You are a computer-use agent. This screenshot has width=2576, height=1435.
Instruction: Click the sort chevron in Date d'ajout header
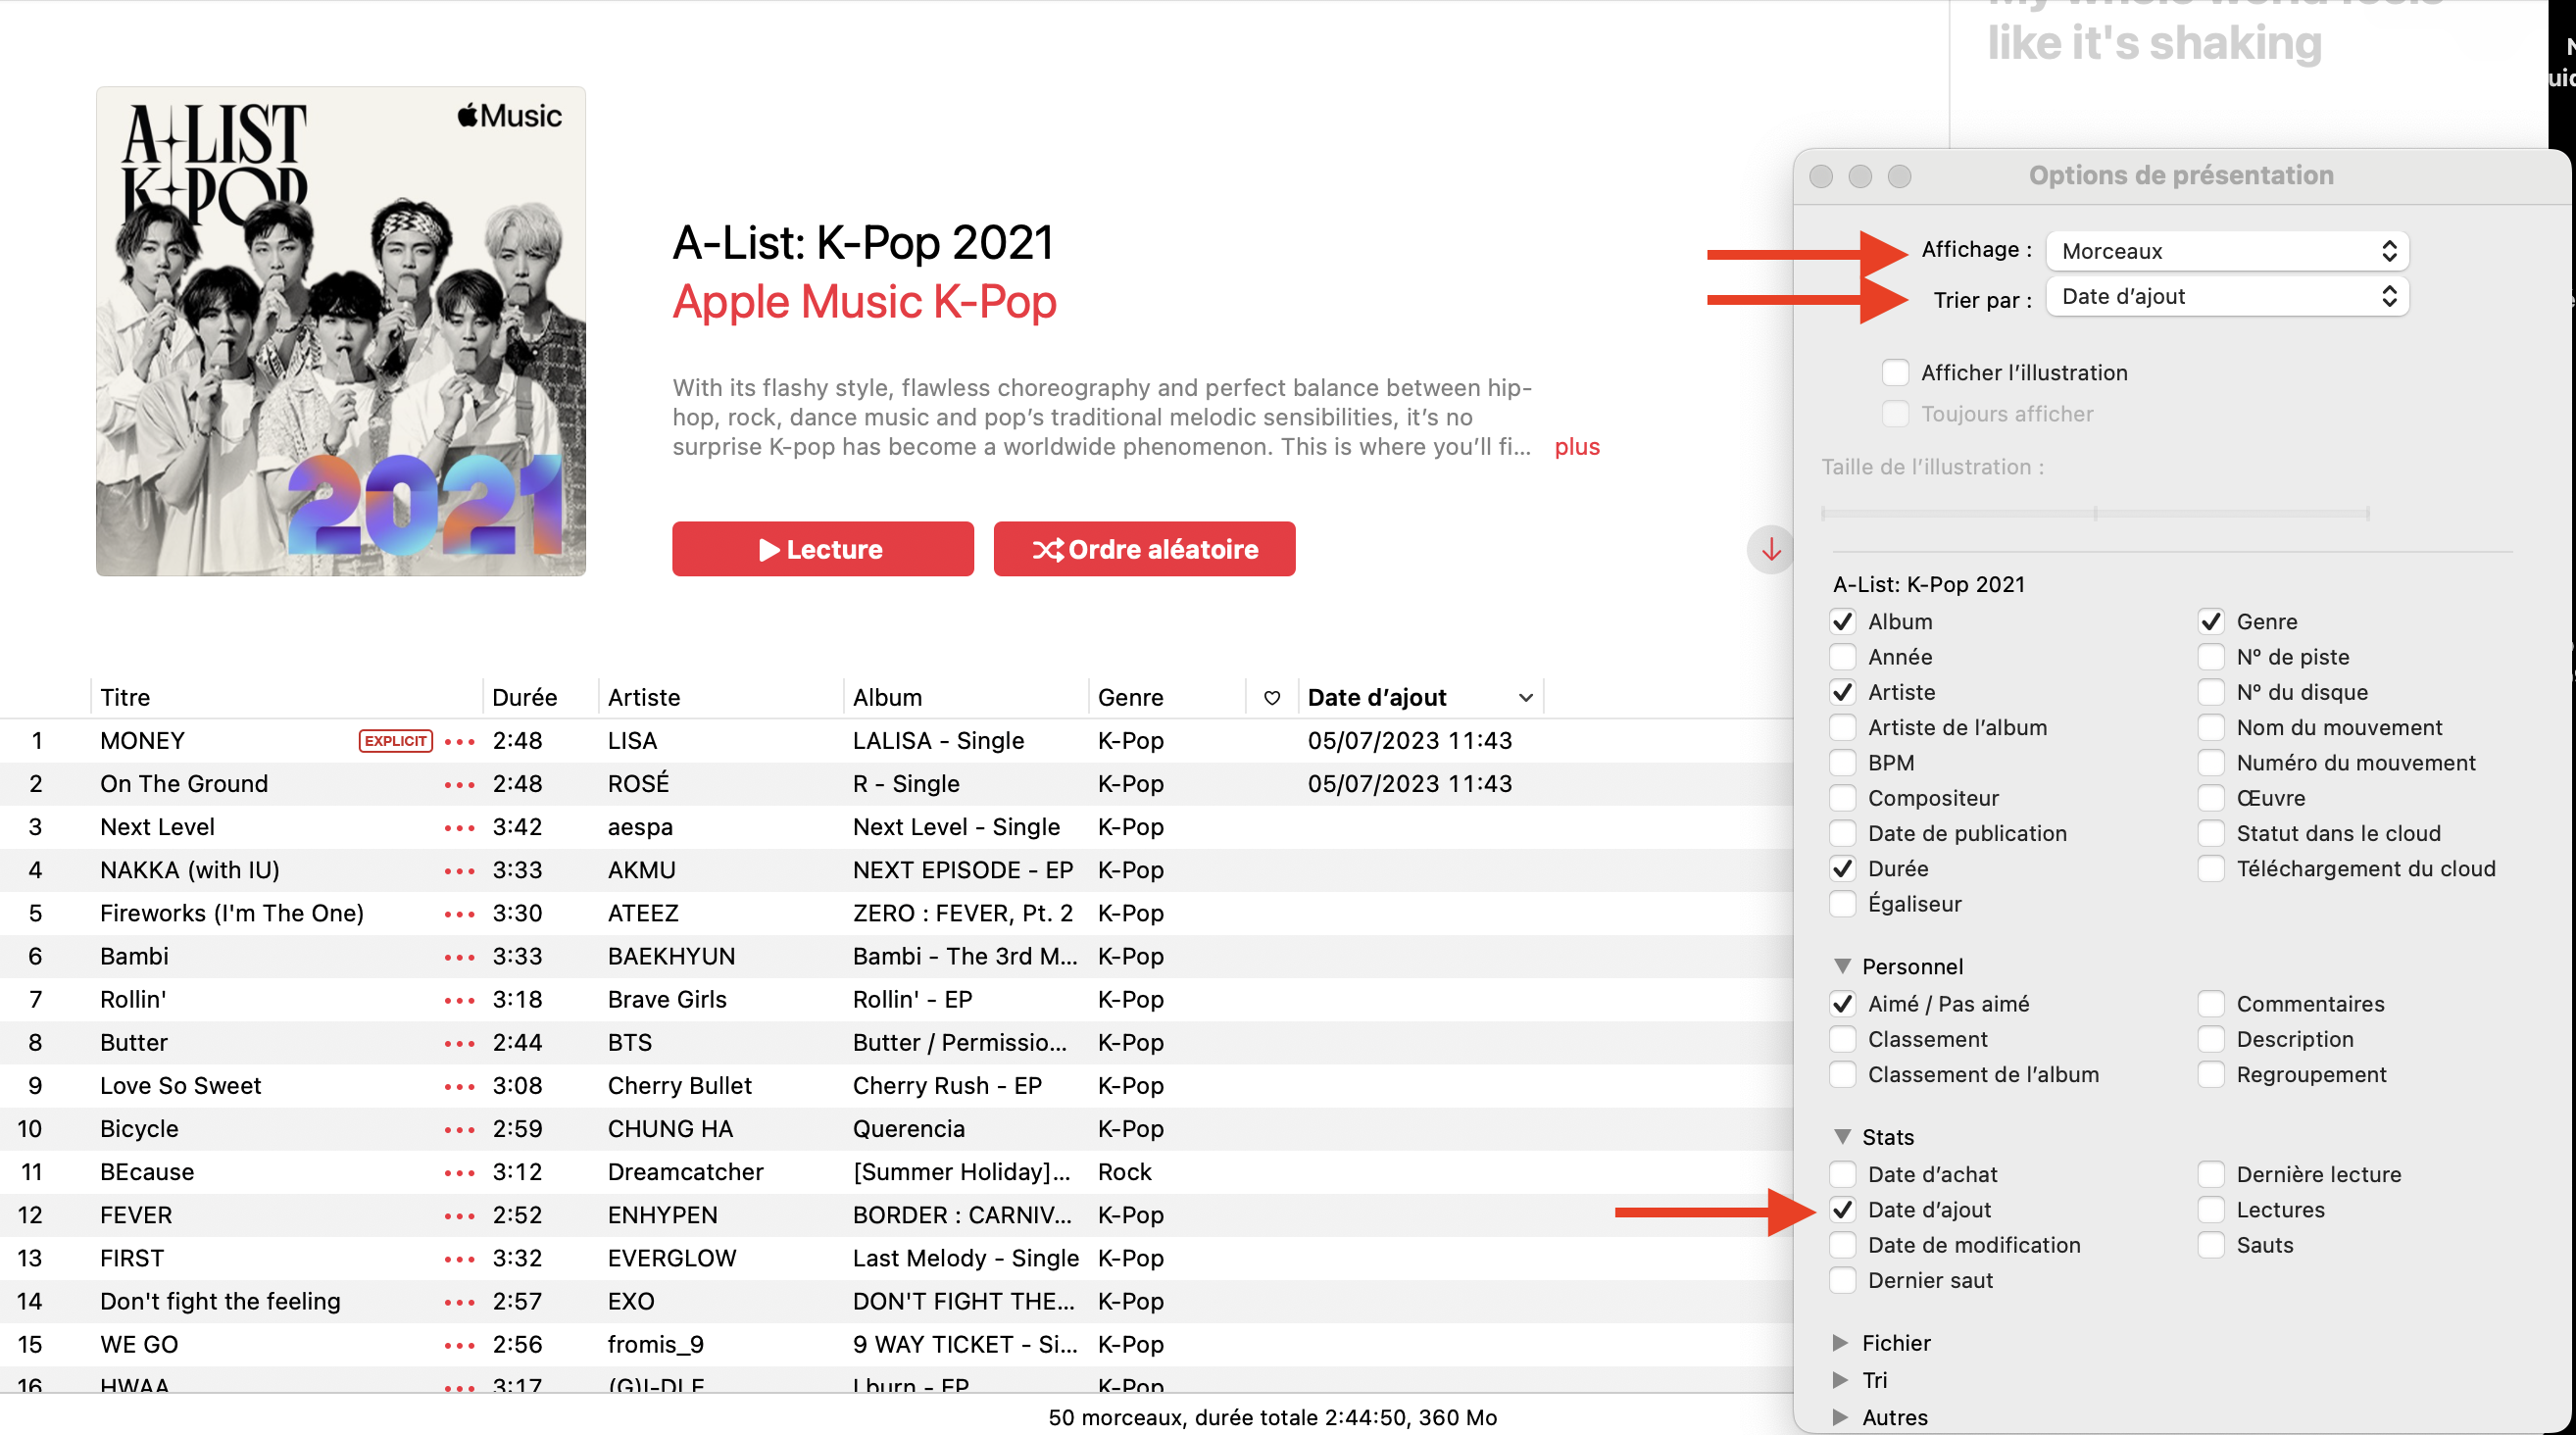(1525, 697)
